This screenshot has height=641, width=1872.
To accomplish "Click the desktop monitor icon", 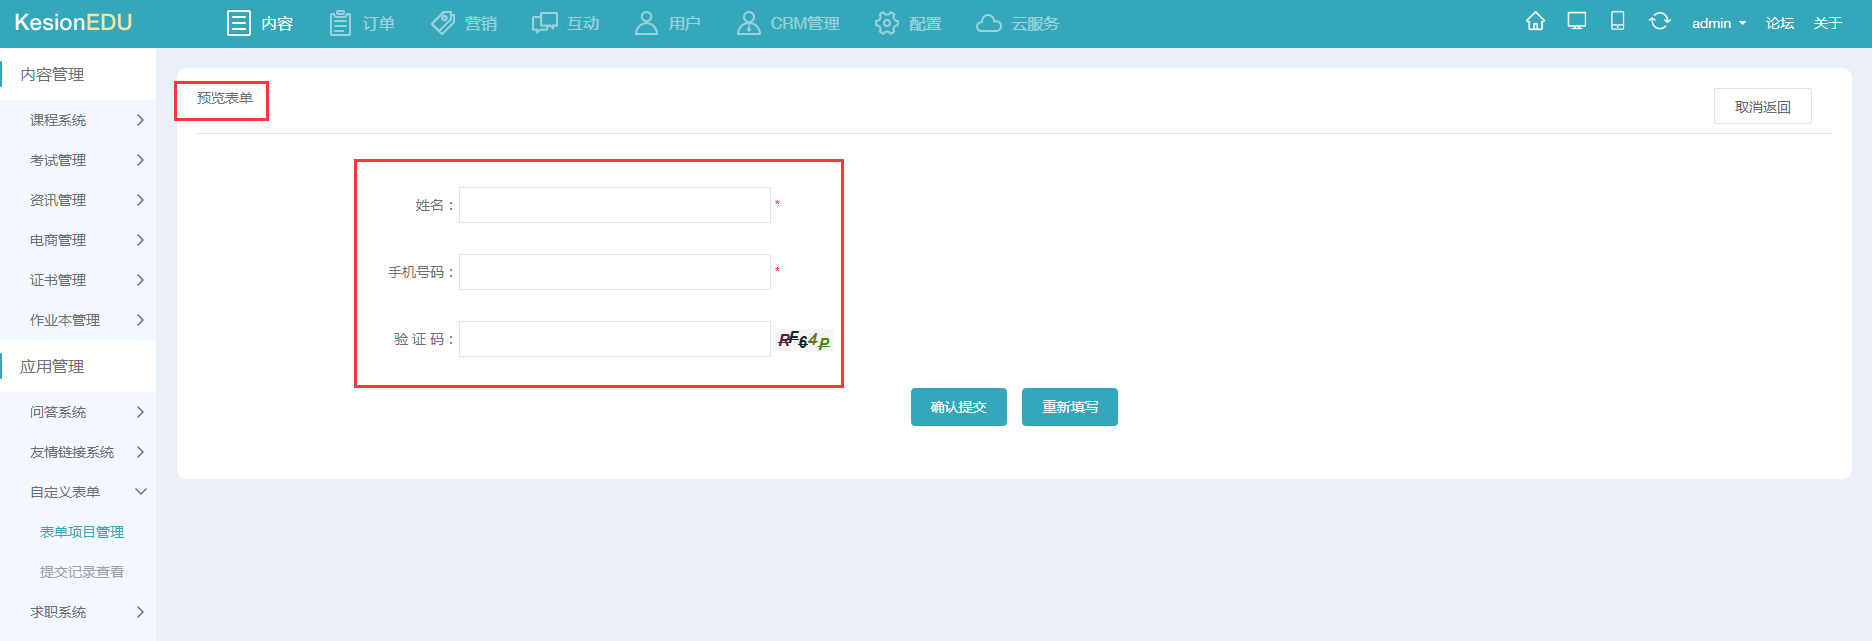I will (x=1577, y=21).
